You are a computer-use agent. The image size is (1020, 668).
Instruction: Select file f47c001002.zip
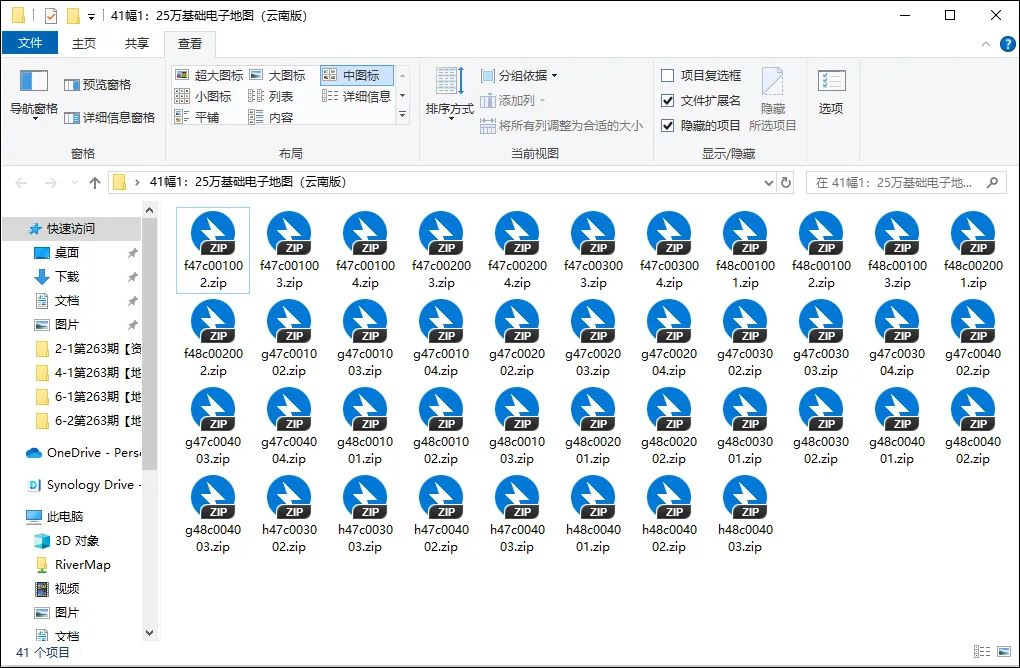(213, 250)
